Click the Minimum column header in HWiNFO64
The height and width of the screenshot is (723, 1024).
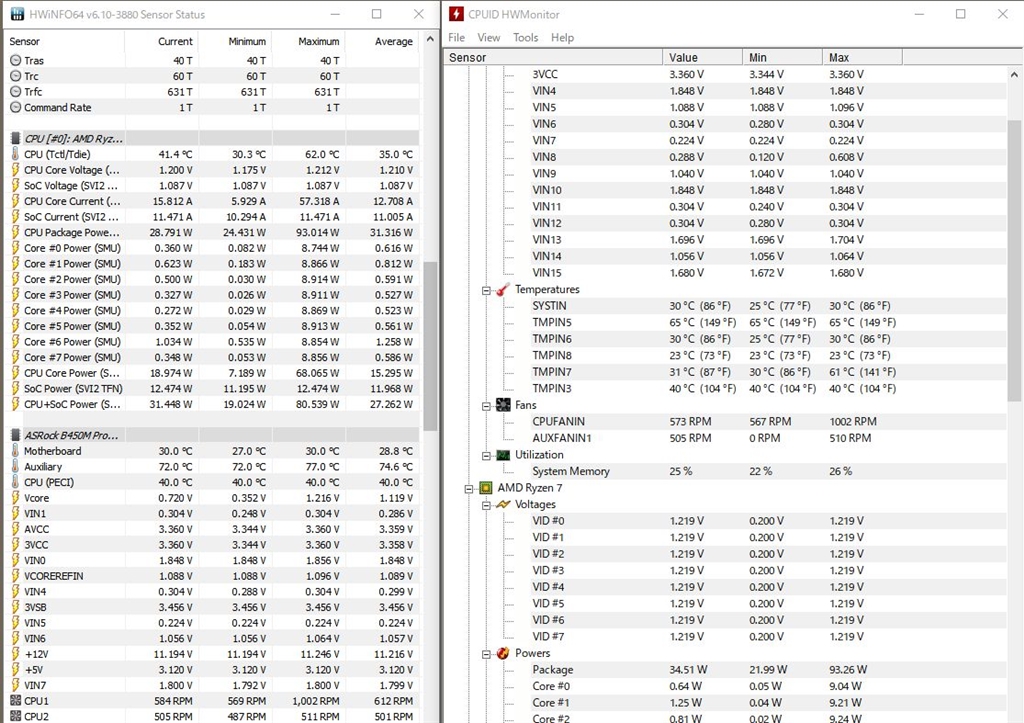[x=235, y=41]
